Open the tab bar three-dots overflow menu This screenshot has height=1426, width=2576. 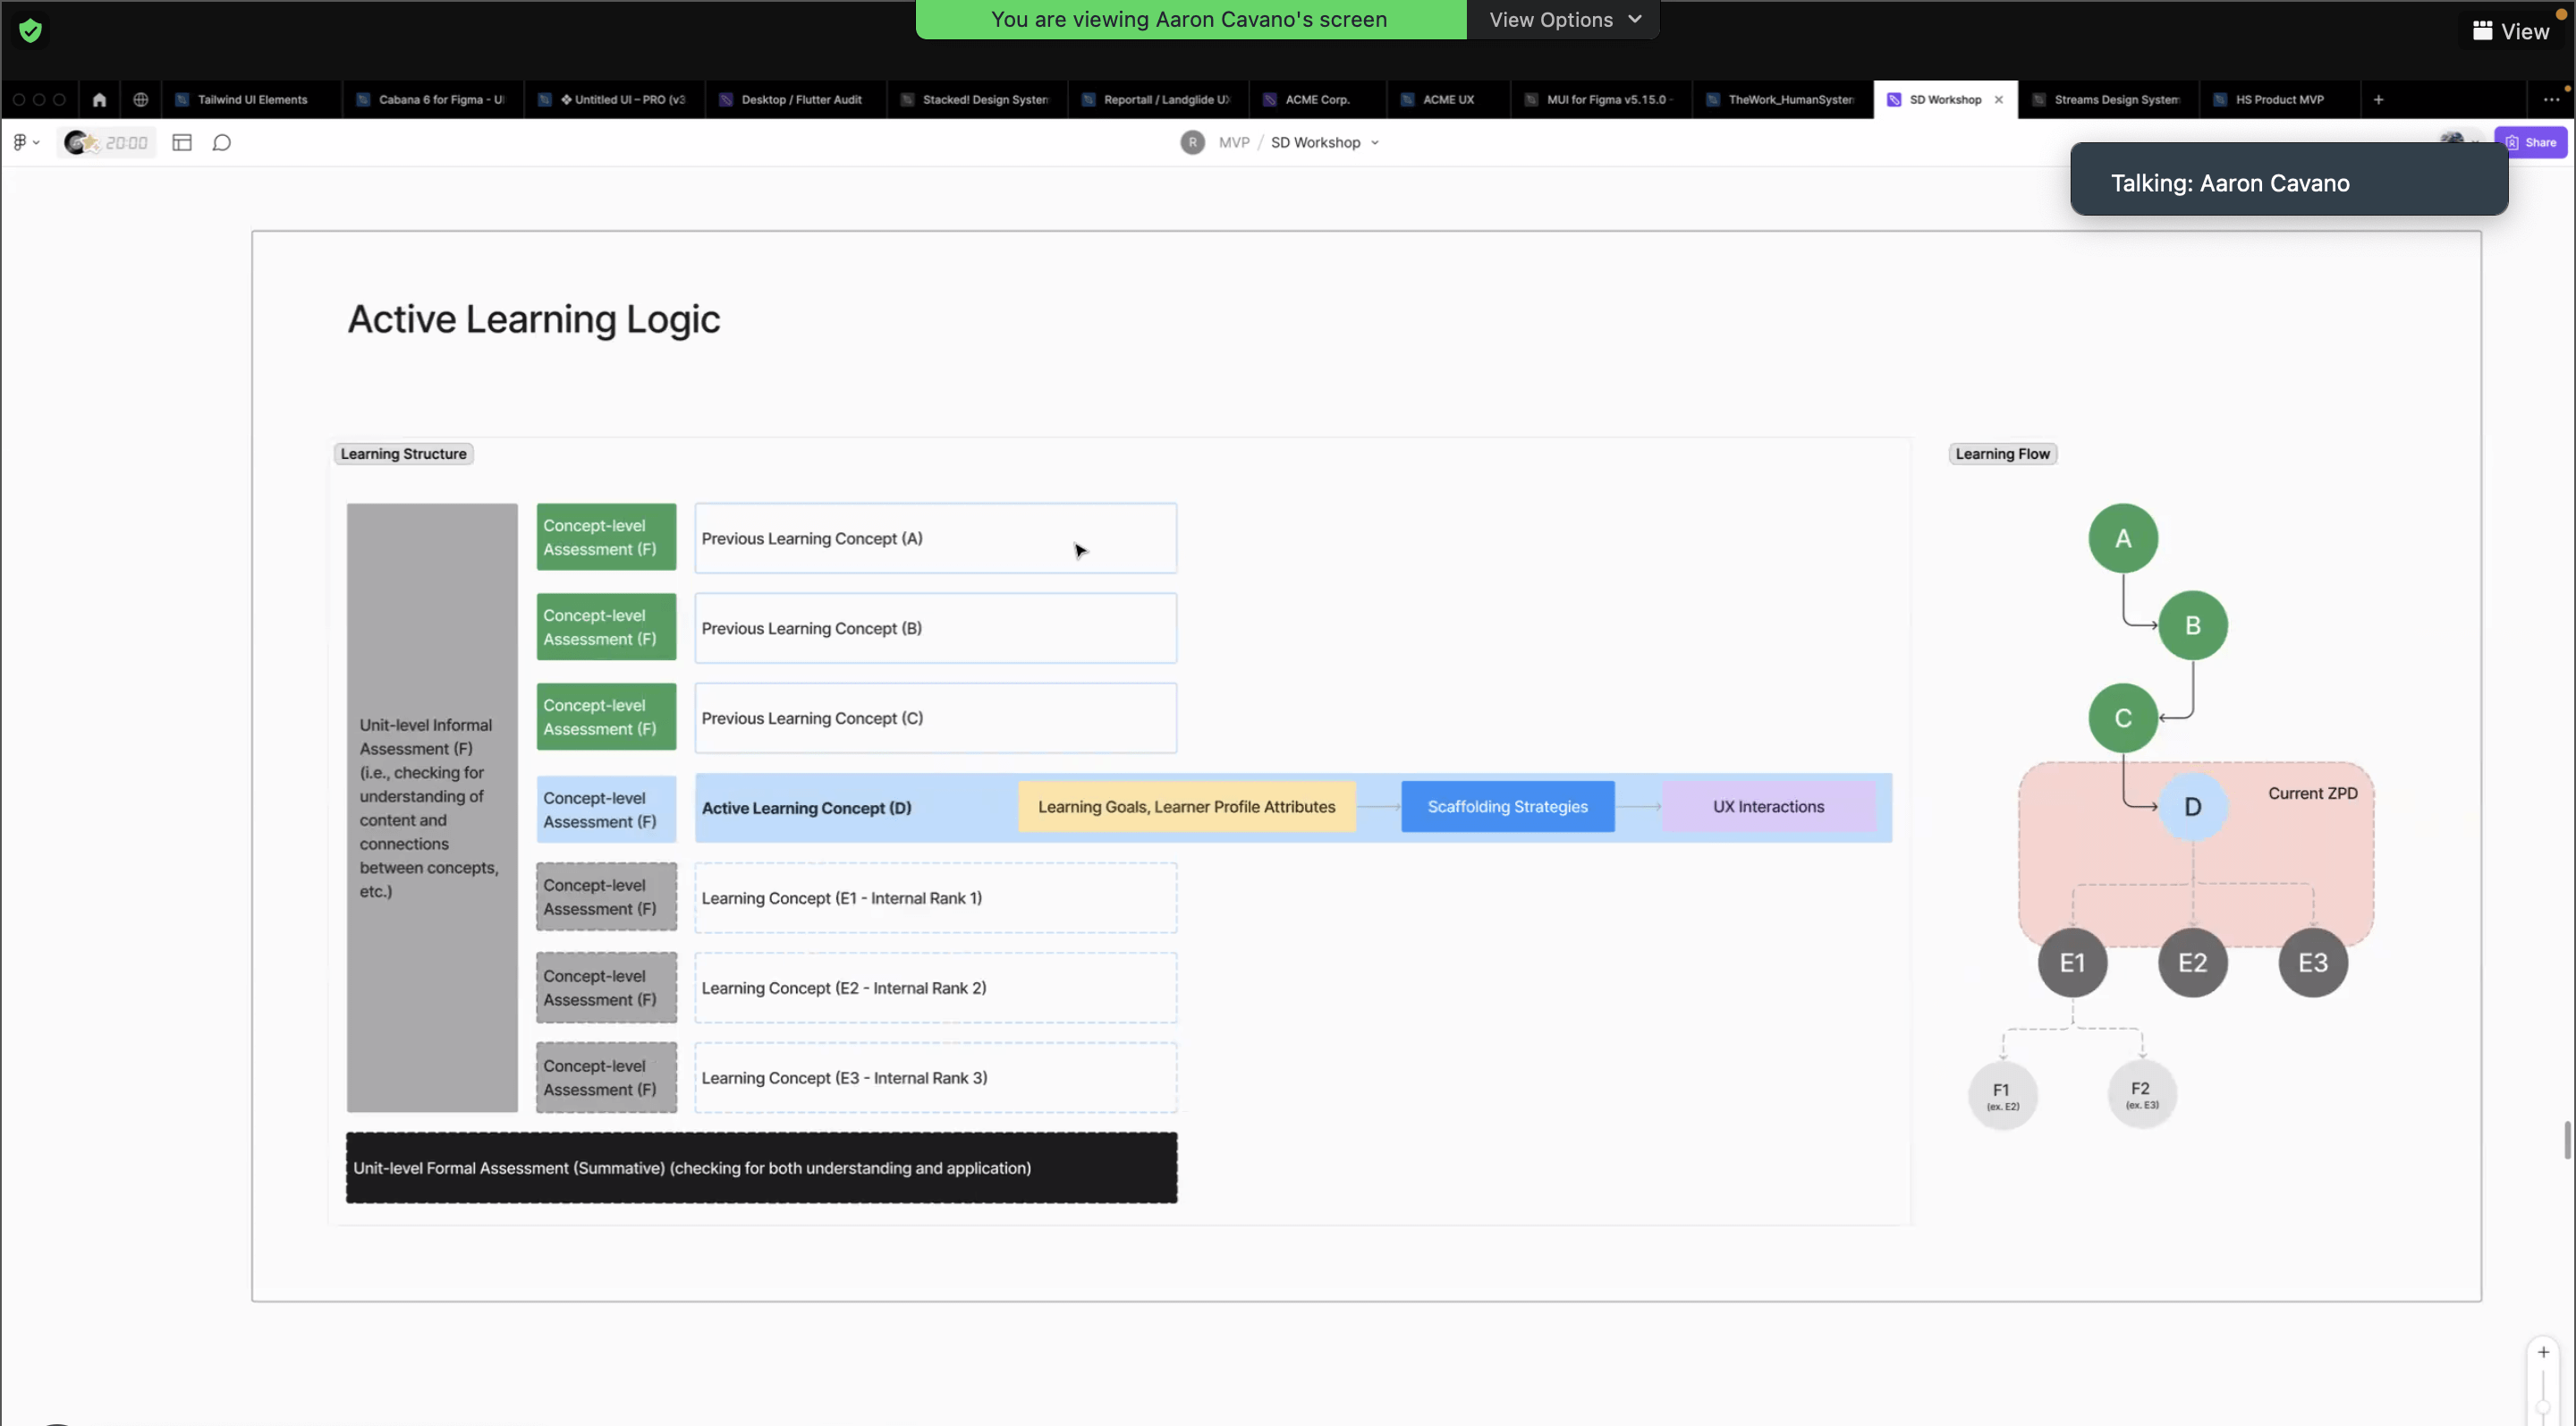coord(2551,100)
